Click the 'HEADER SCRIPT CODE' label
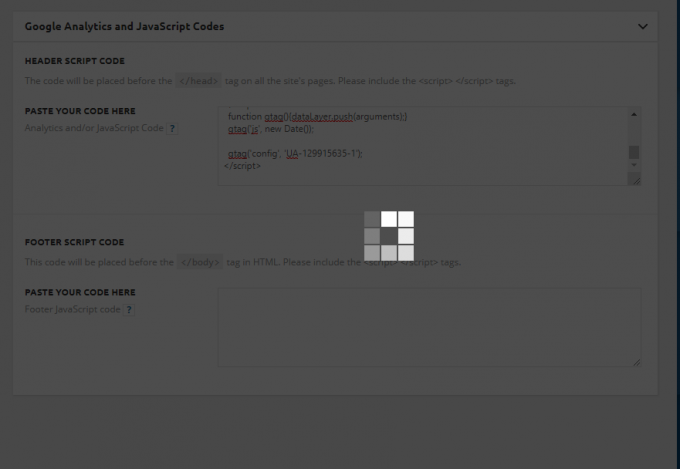The height and width of the screenshot is (469, 680). pyautogui.click(x=75, y=61)
